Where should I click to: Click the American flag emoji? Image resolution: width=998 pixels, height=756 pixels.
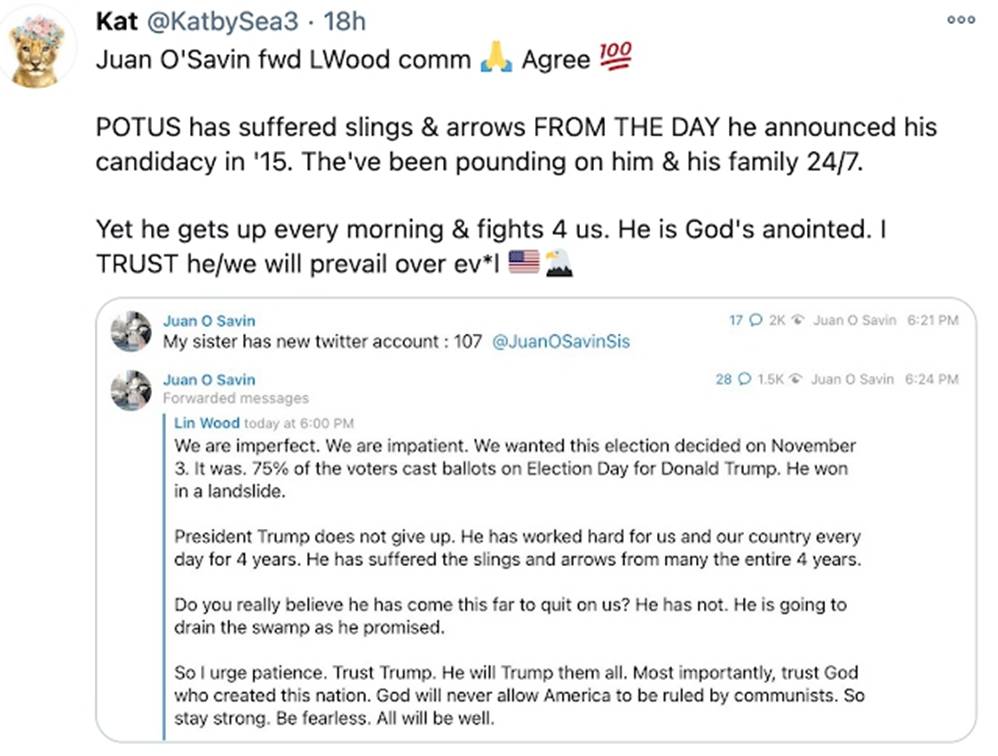click(x=524, y=262)
